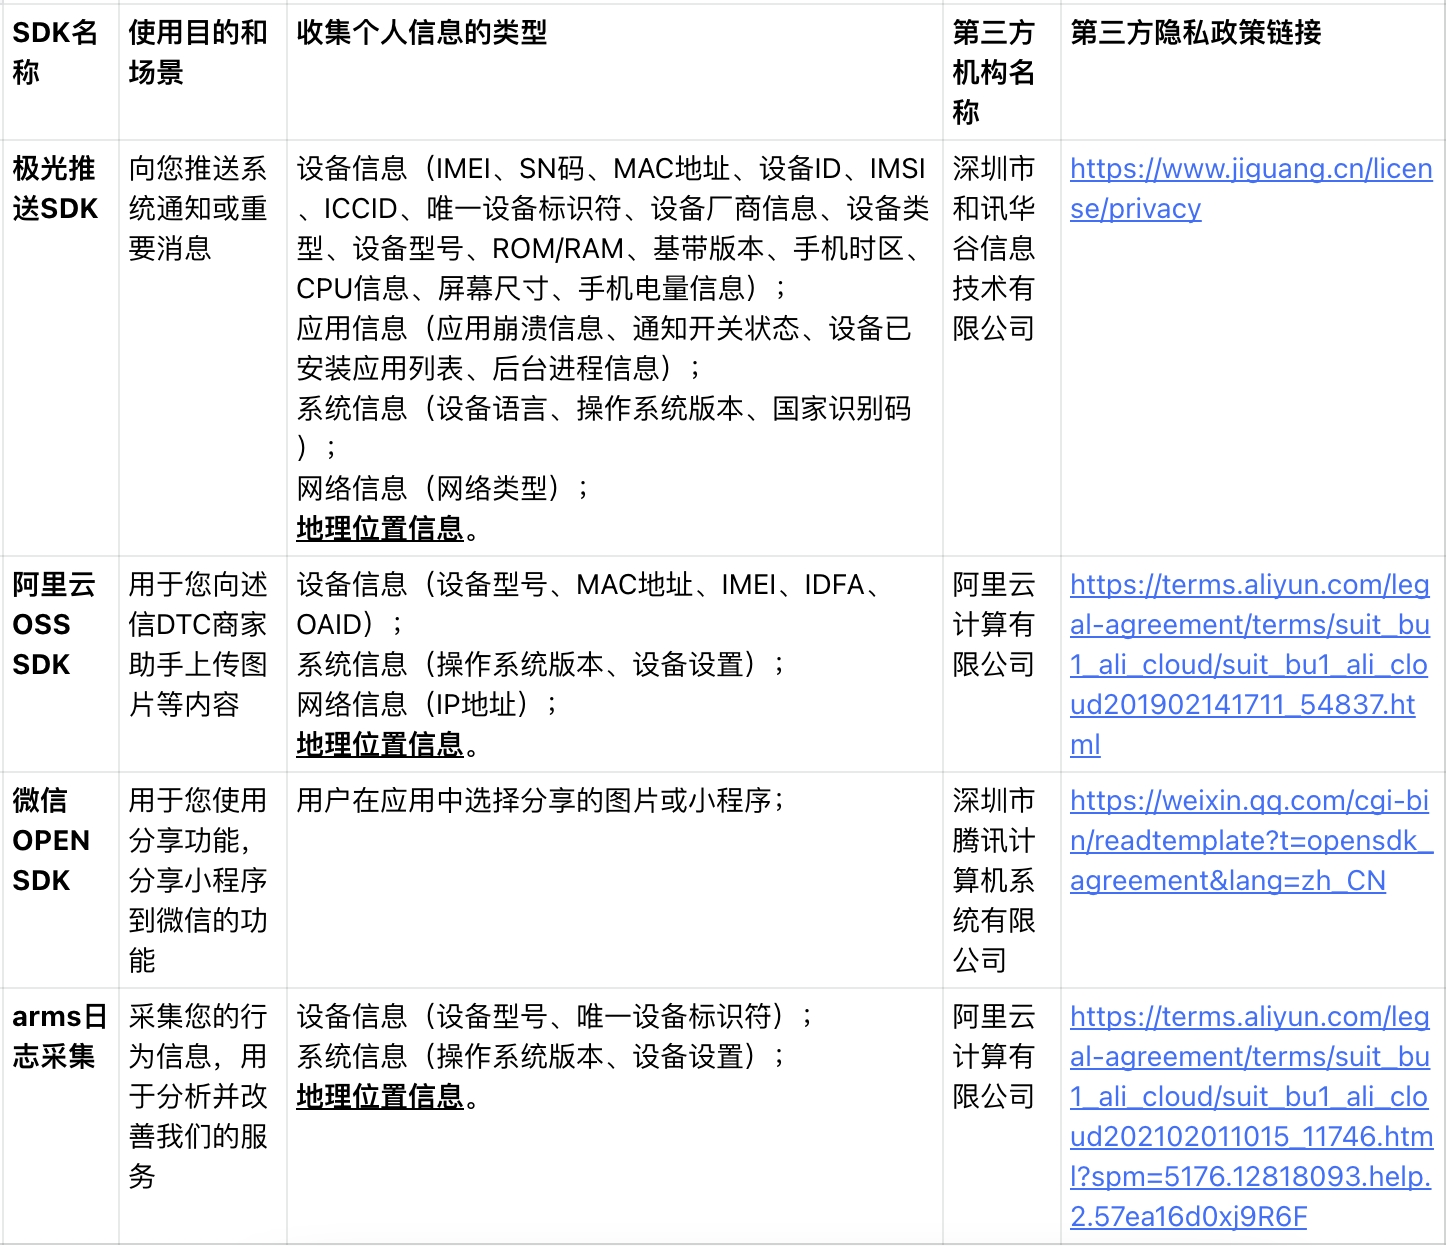The height and width of the screenshot is (1246, 1450).
Task: Click '地理位置信息' in the 极光推送SDK row
Action: pos(380,528)
